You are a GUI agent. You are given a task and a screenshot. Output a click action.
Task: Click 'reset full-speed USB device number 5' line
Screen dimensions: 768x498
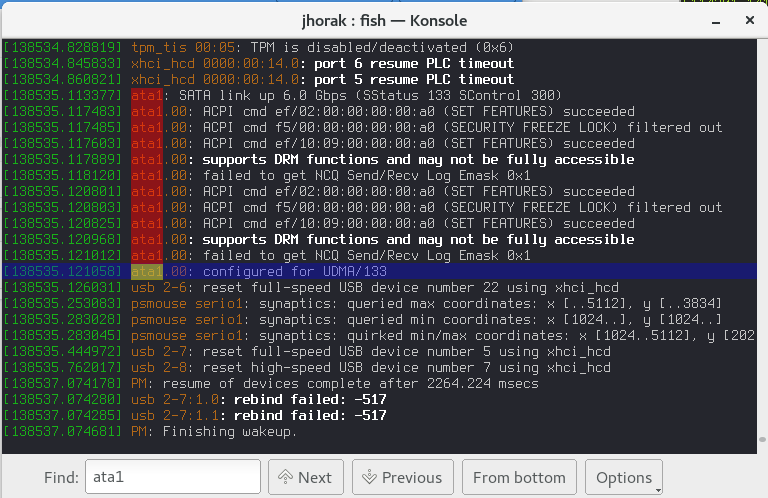[307, 352]
